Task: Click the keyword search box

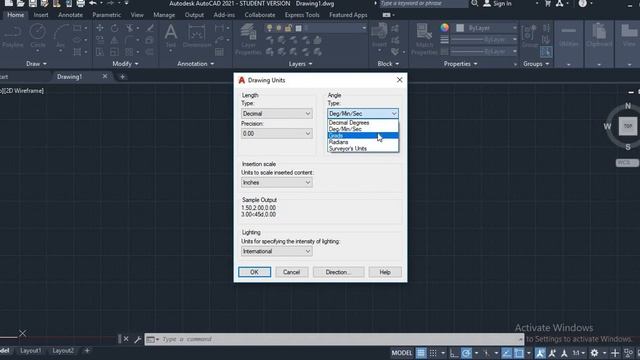Action: click(423, 3)
